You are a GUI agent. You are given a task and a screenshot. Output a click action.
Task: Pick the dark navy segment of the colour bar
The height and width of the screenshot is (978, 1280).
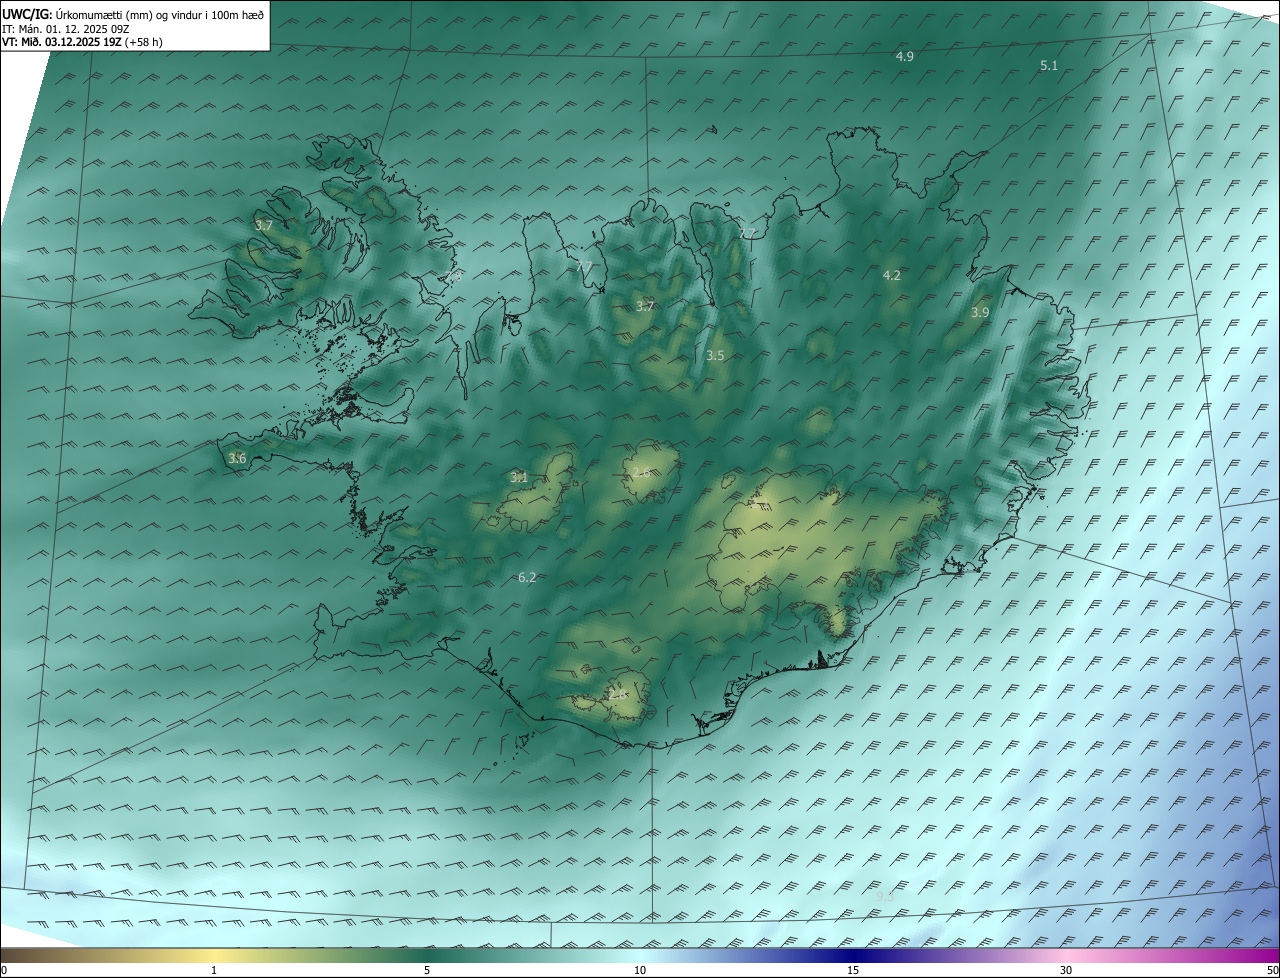point(853,956)
